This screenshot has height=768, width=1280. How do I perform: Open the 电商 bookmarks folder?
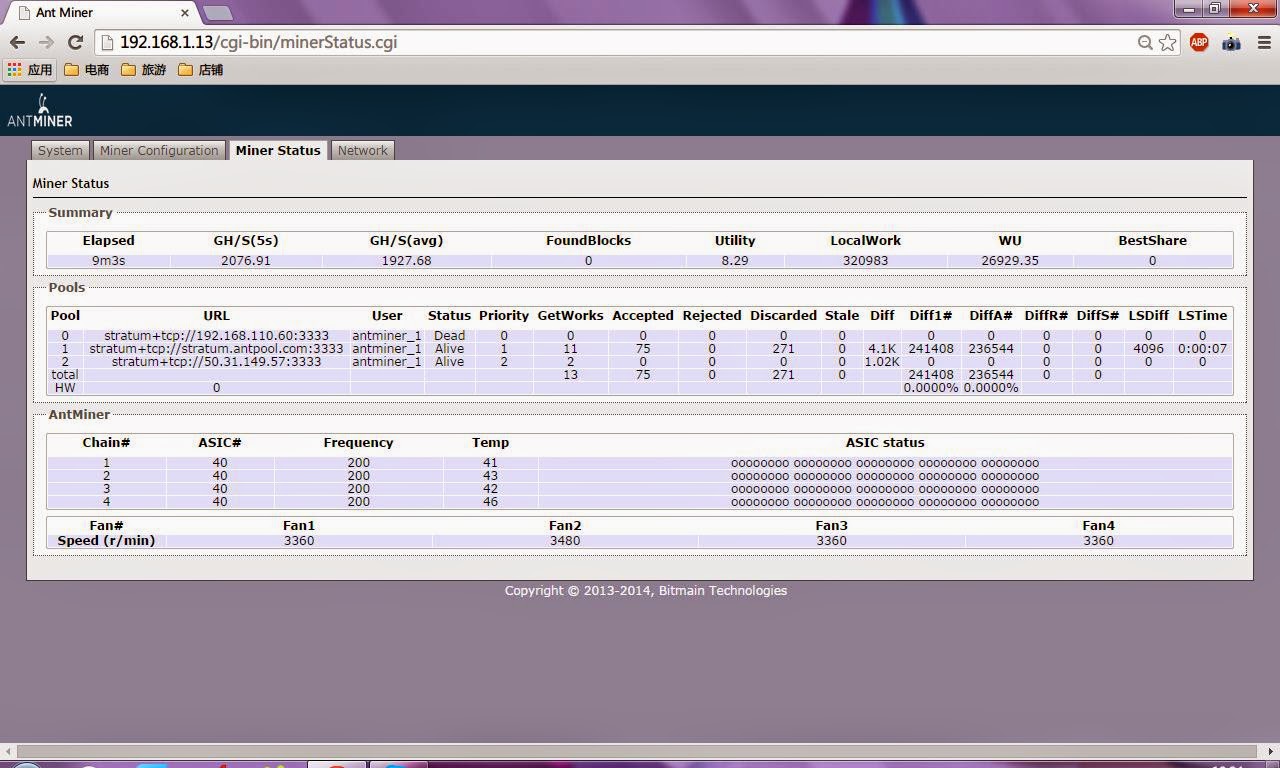coord(87,70)
